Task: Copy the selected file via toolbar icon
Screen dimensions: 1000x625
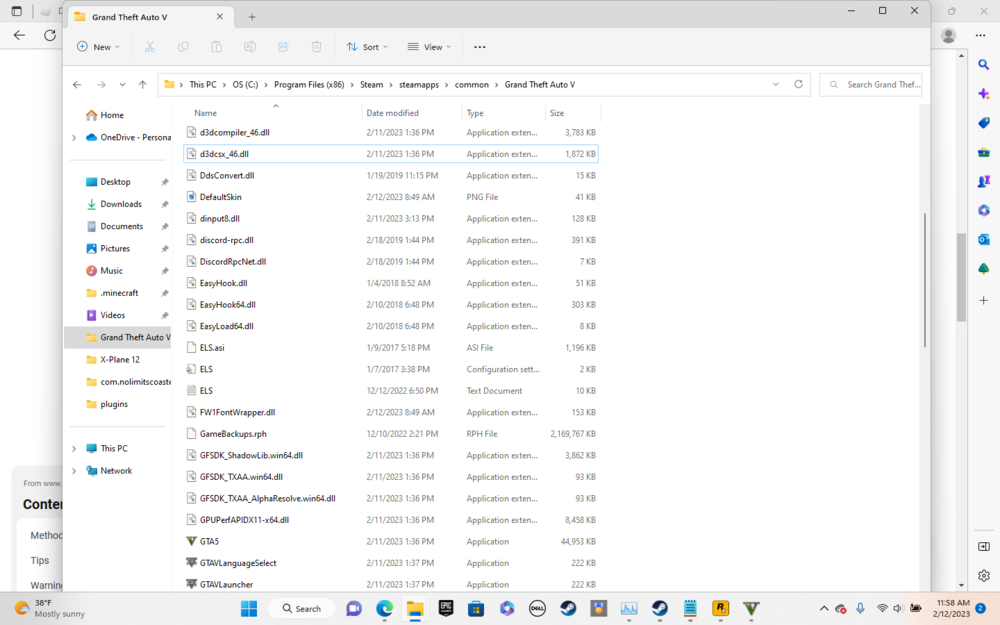Action: coord(183,46)
